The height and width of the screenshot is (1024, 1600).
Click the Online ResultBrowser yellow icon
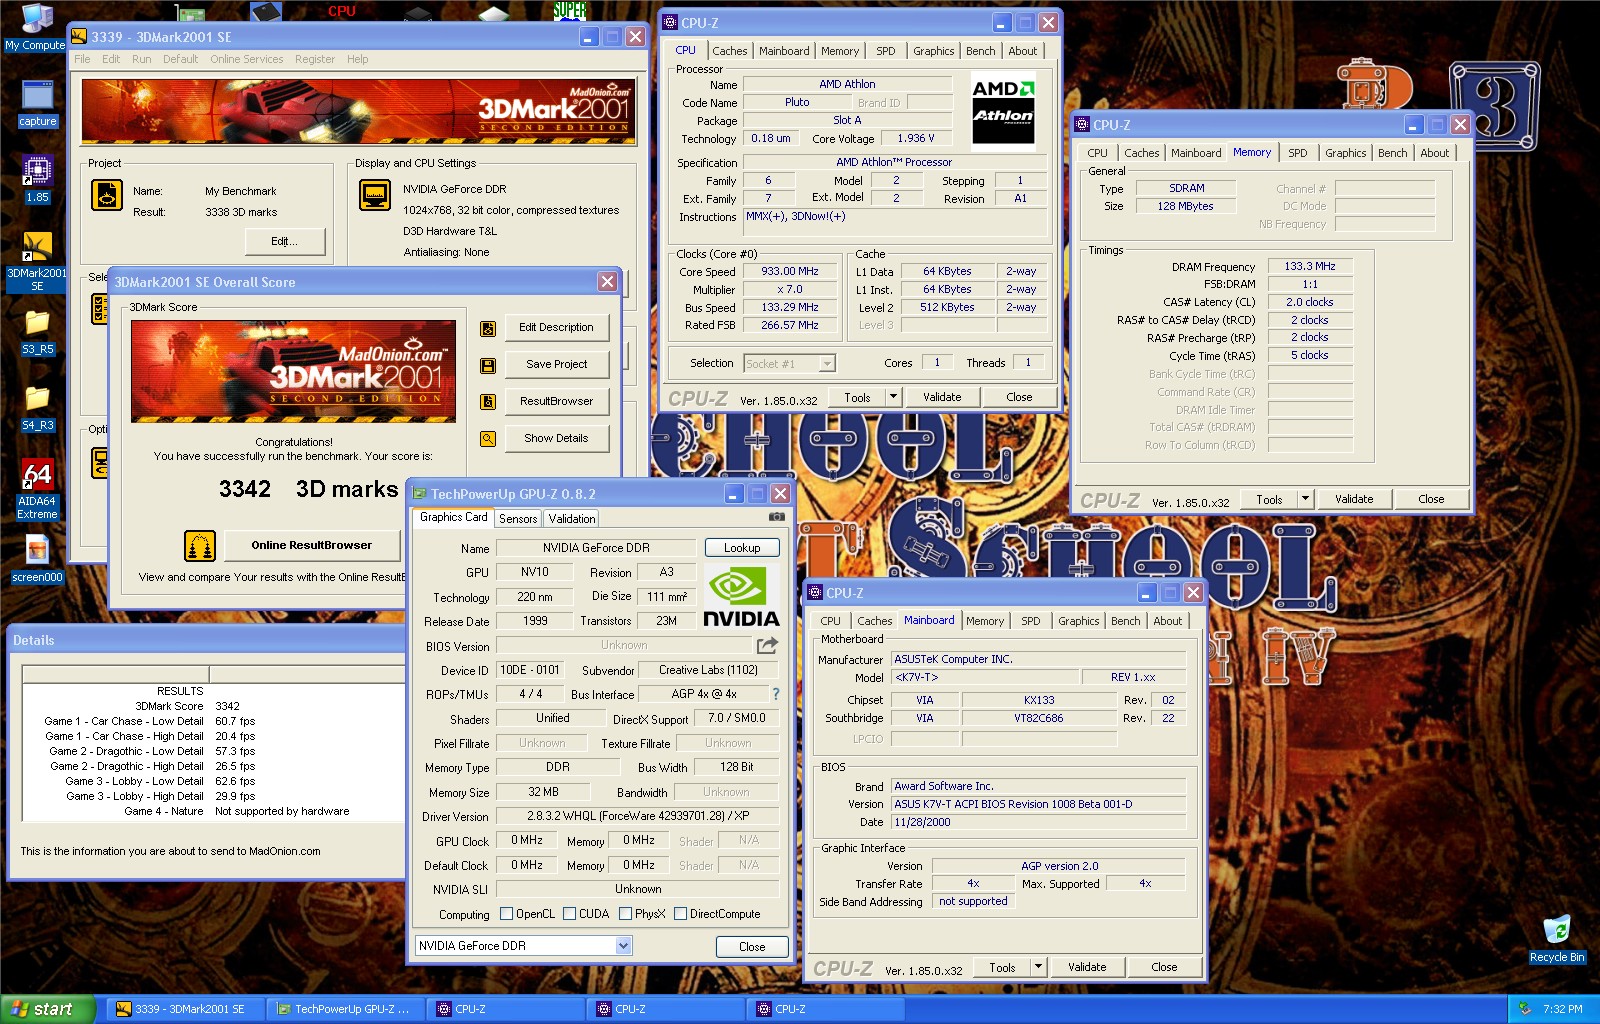click(x=200, y=546)
